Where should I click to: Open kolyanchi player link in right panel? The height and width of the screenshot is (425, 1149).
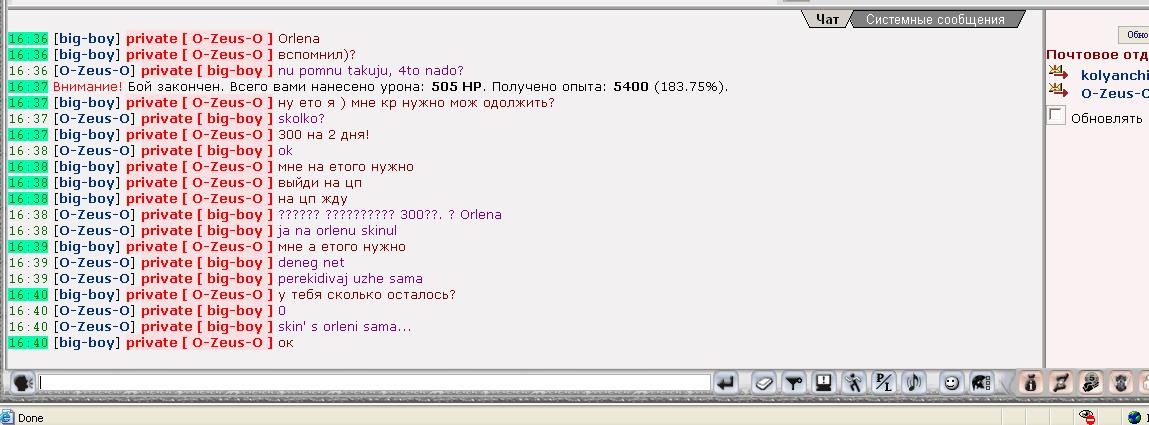coord(1114,75)
